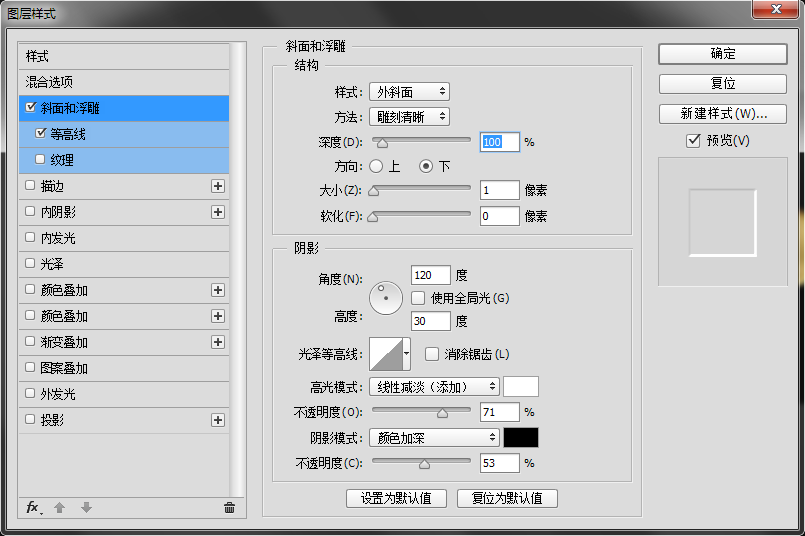Toggle the 预览 checkbox
The width and height of the screenshot is (805, 536).
(x=693, y=140)
